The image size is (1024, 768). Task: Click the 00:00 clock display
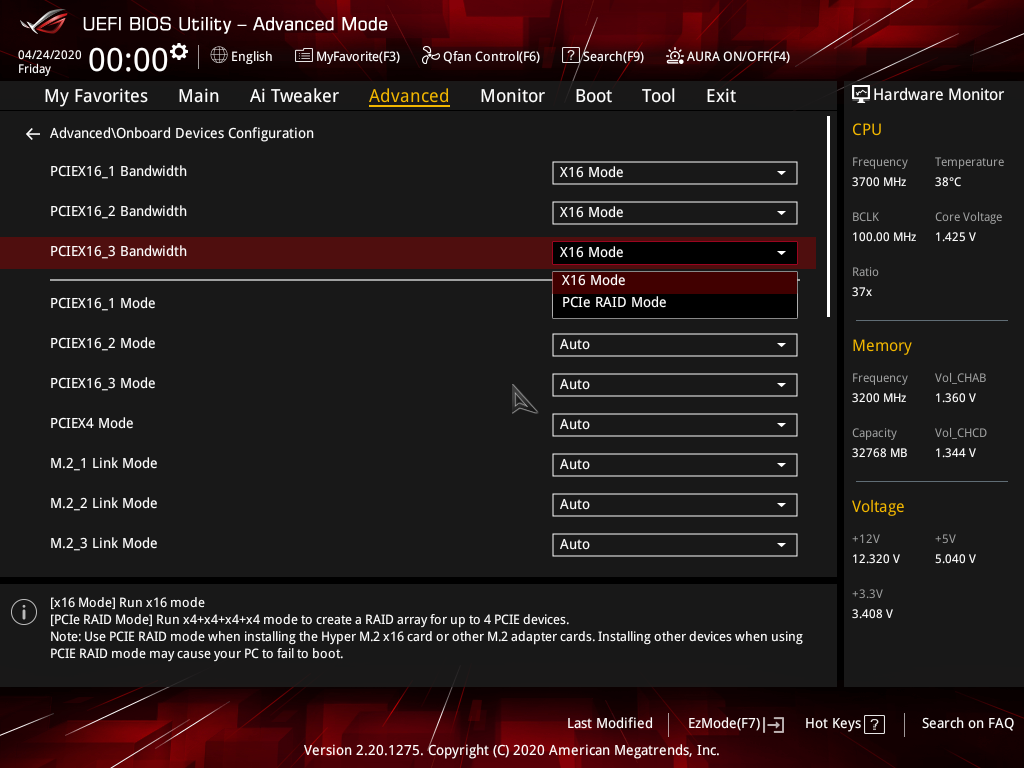(128, 60)
